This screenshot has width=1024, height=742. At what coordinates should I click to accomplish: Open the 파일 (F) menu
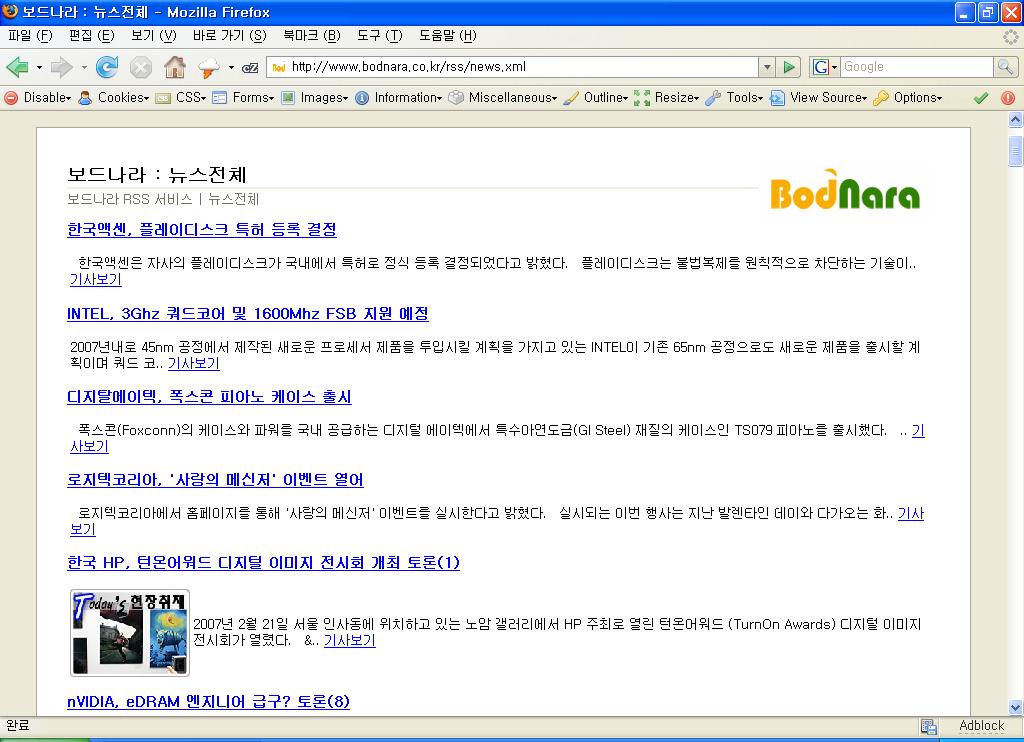(30, 36)
